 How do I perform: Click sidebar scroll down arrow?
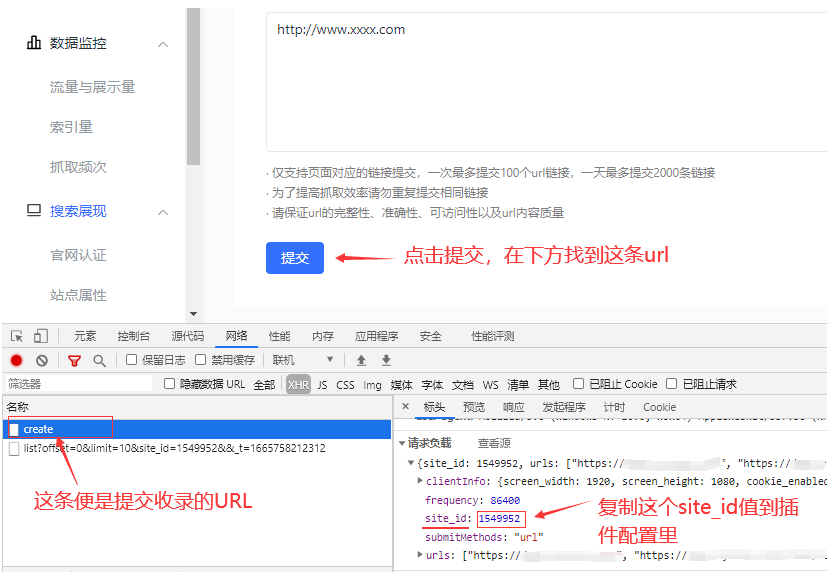(x=193, y=314)
